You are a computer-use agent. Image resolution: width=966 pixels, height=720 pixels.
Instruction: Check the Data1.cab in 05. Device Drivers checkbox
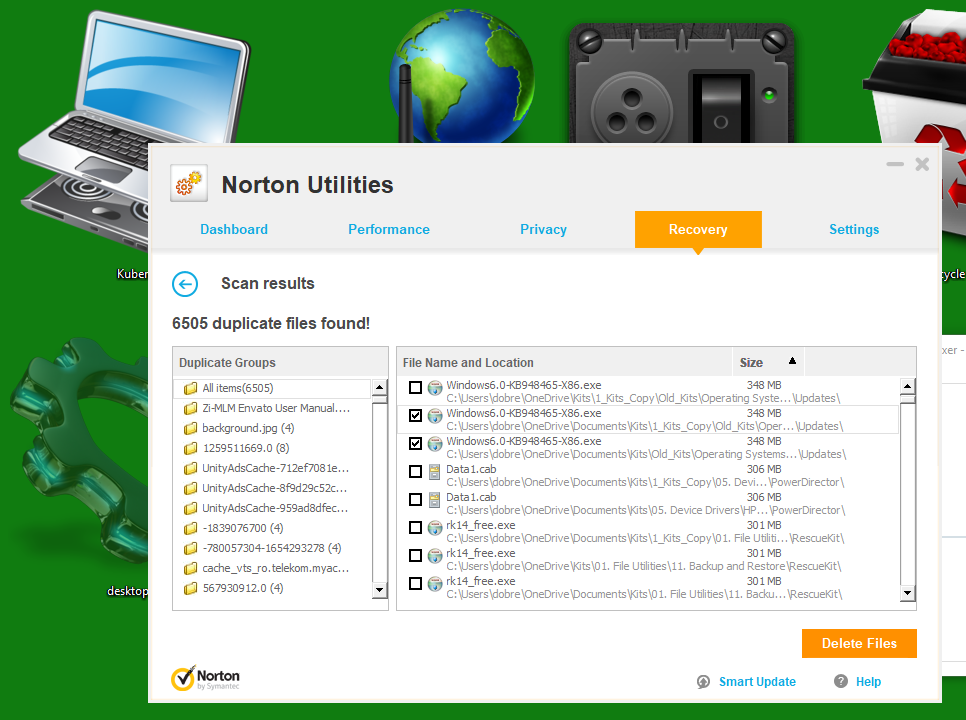(x=415, y=500)
